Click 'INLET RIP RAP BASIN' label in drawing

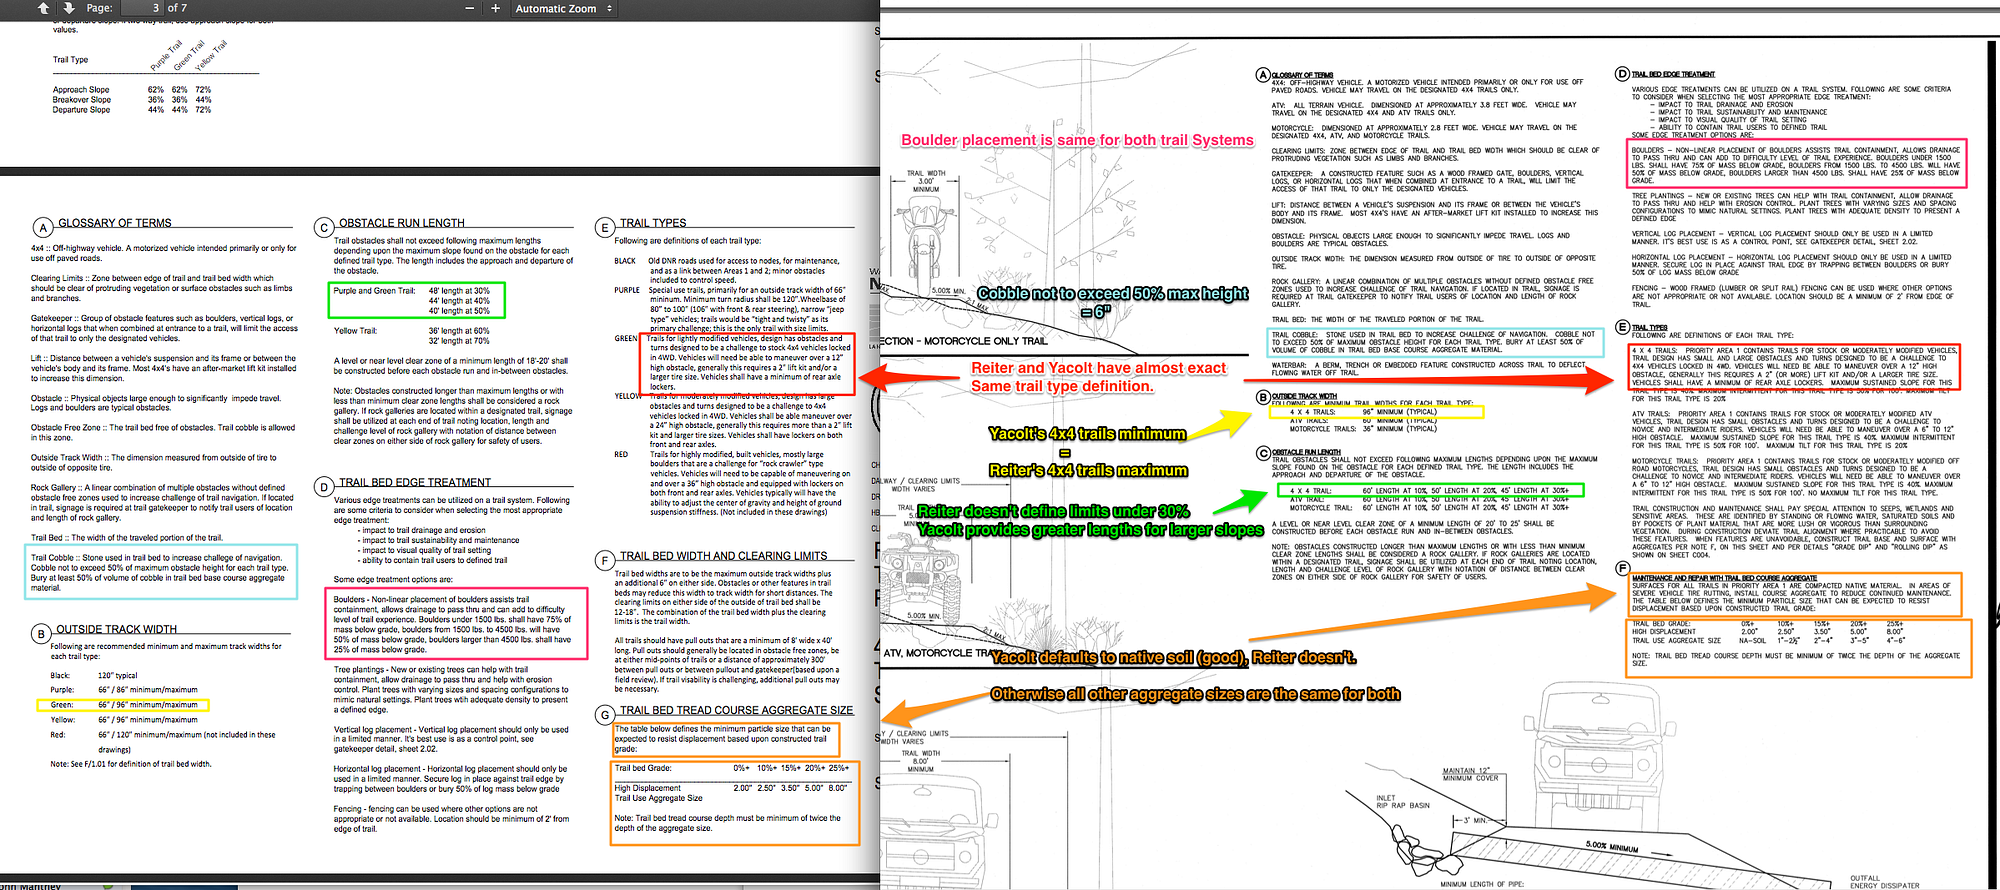tap(1403, 801)
